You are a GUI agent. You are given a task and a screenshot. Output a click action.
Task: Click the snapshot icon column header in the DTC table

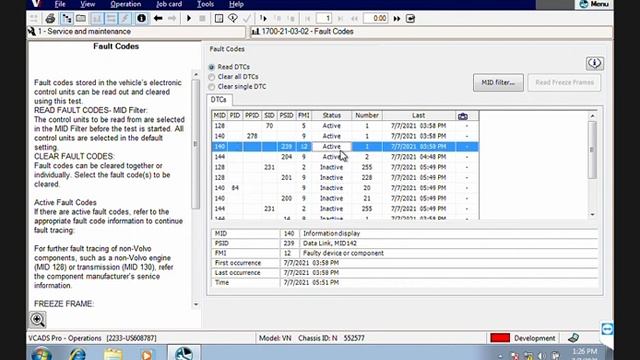click(x=462, y=116)
